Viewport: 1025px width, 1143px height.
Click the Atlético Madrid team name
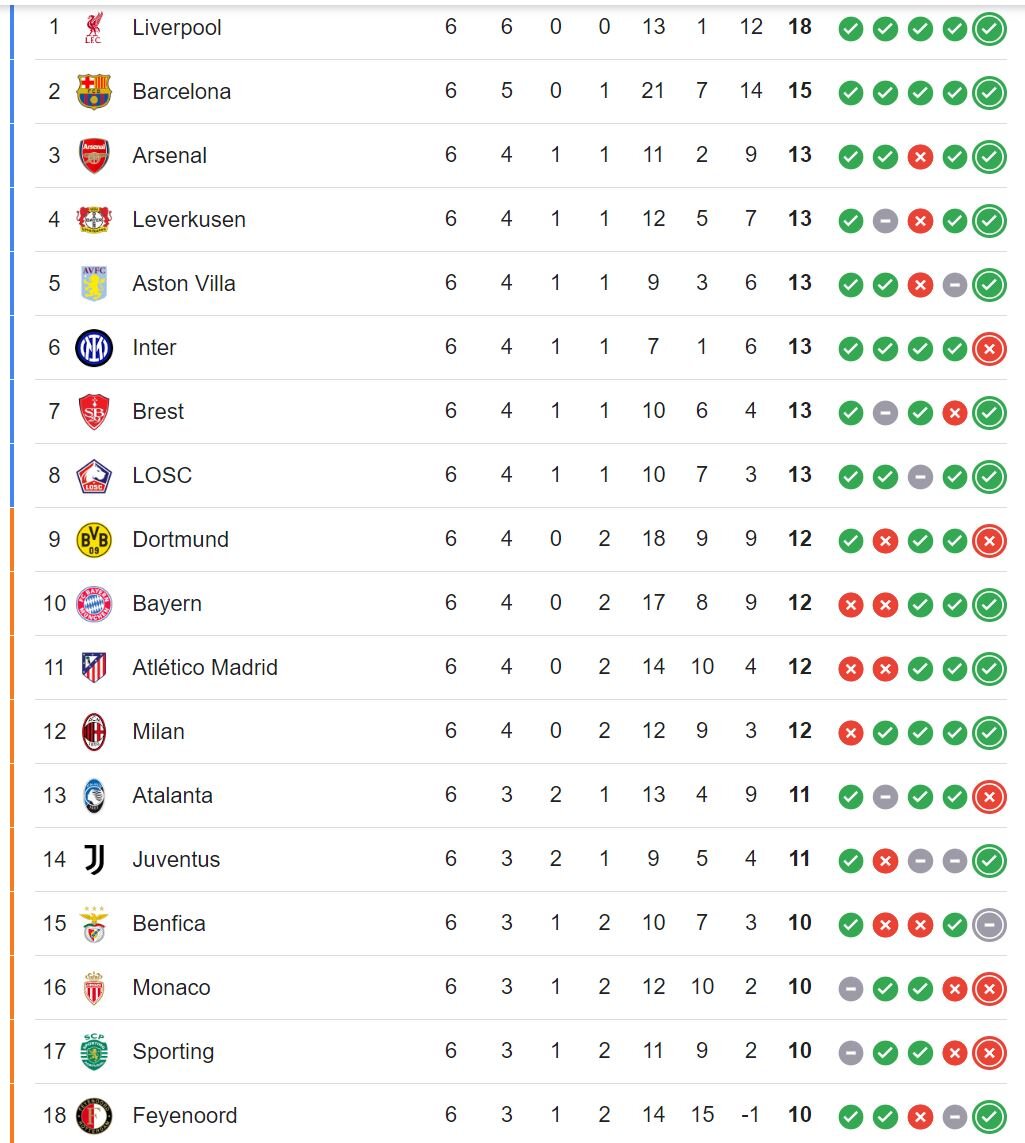(x=205, y=668)
